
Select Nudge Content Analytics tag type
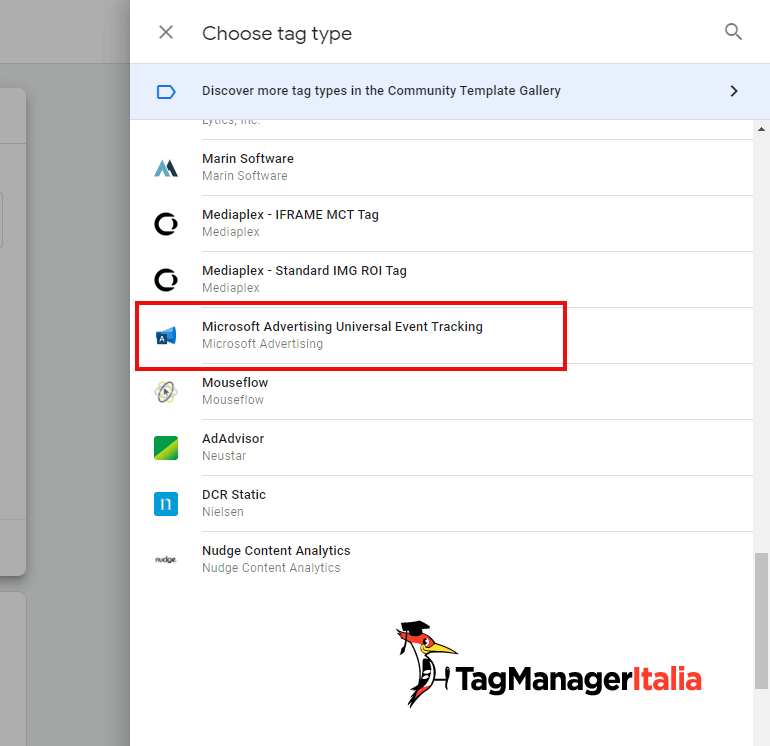[441, 559]
